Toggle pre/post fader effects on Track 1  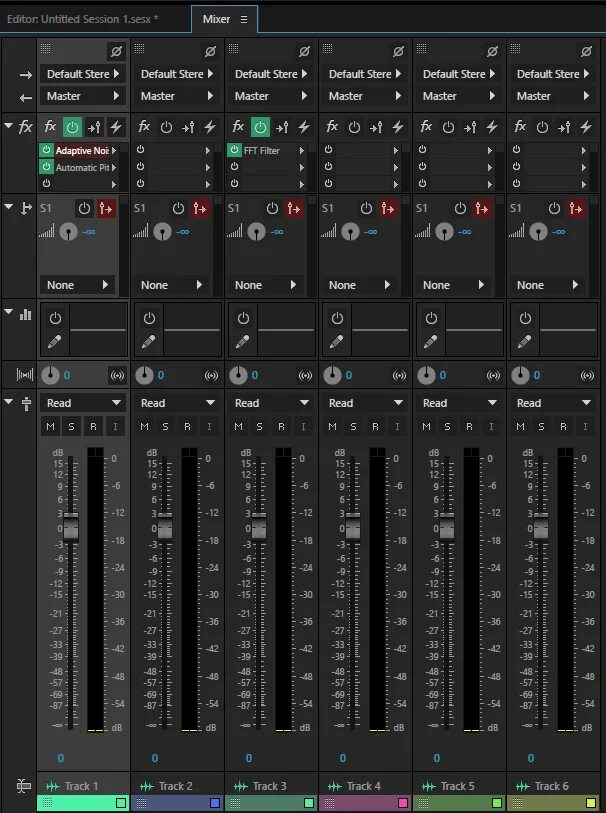pos(94,127)
